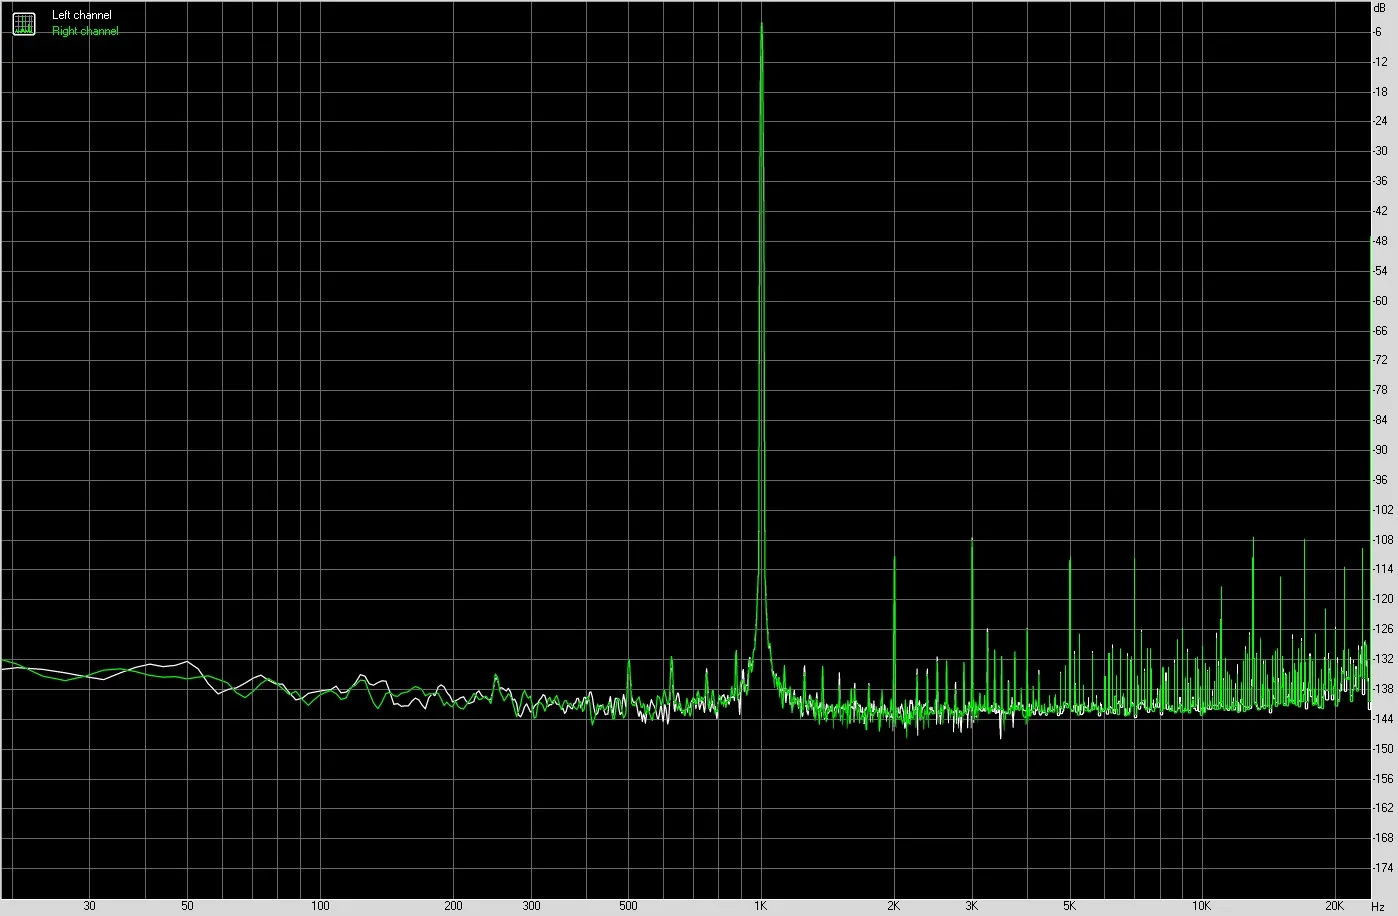Click the "-114" dB scale label

tap(1382, 569)
